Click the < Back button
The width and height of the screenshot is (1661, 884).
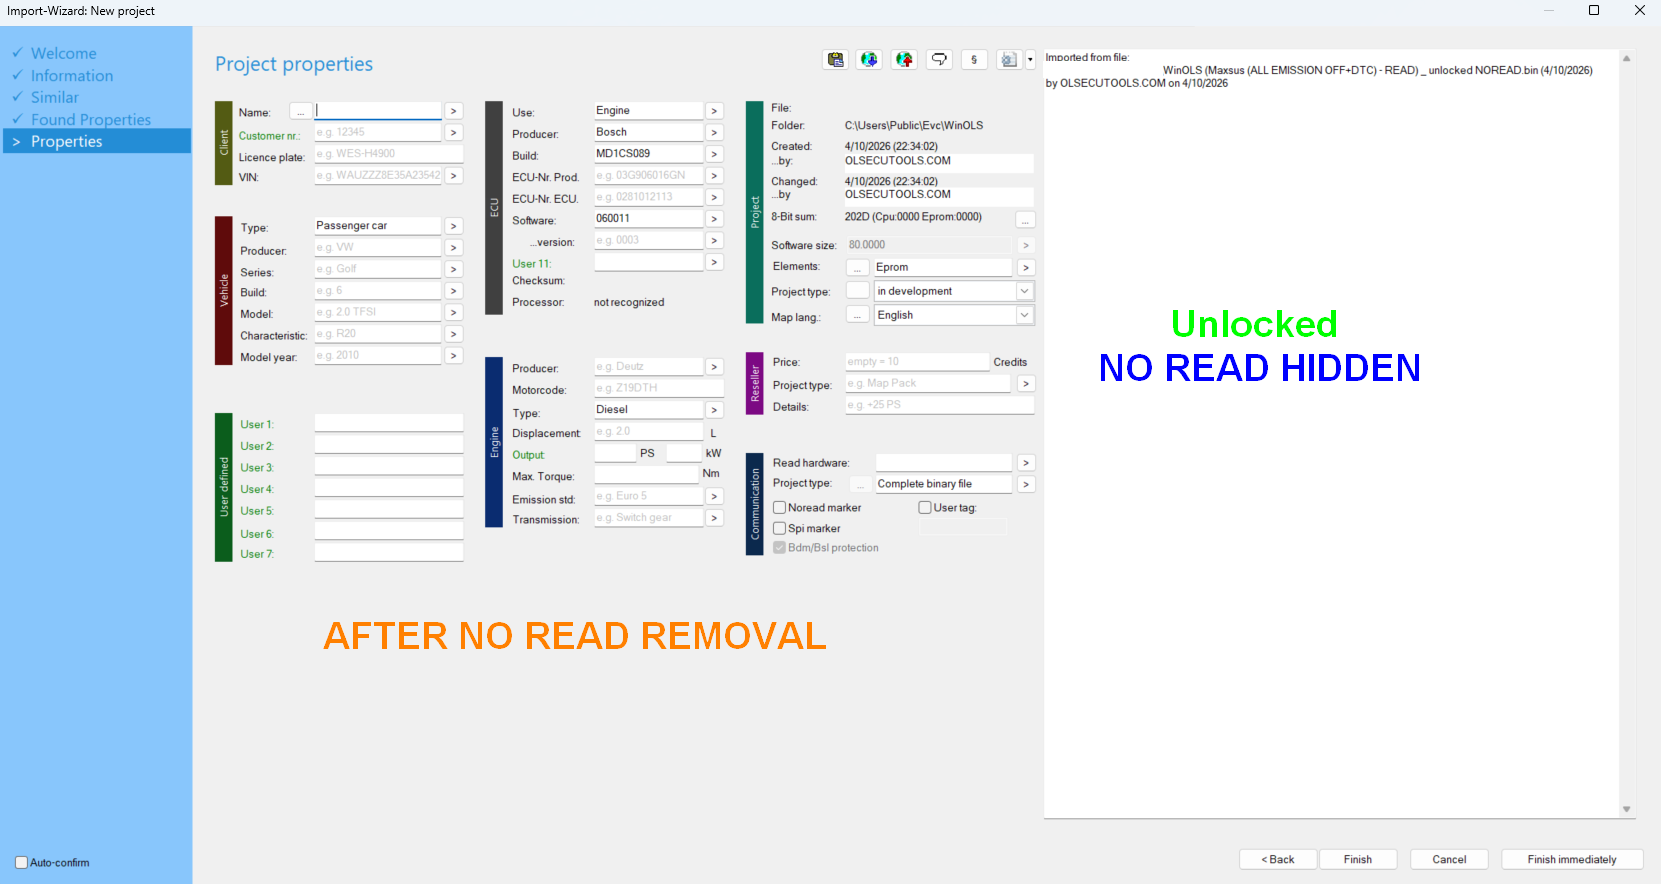1277,860
